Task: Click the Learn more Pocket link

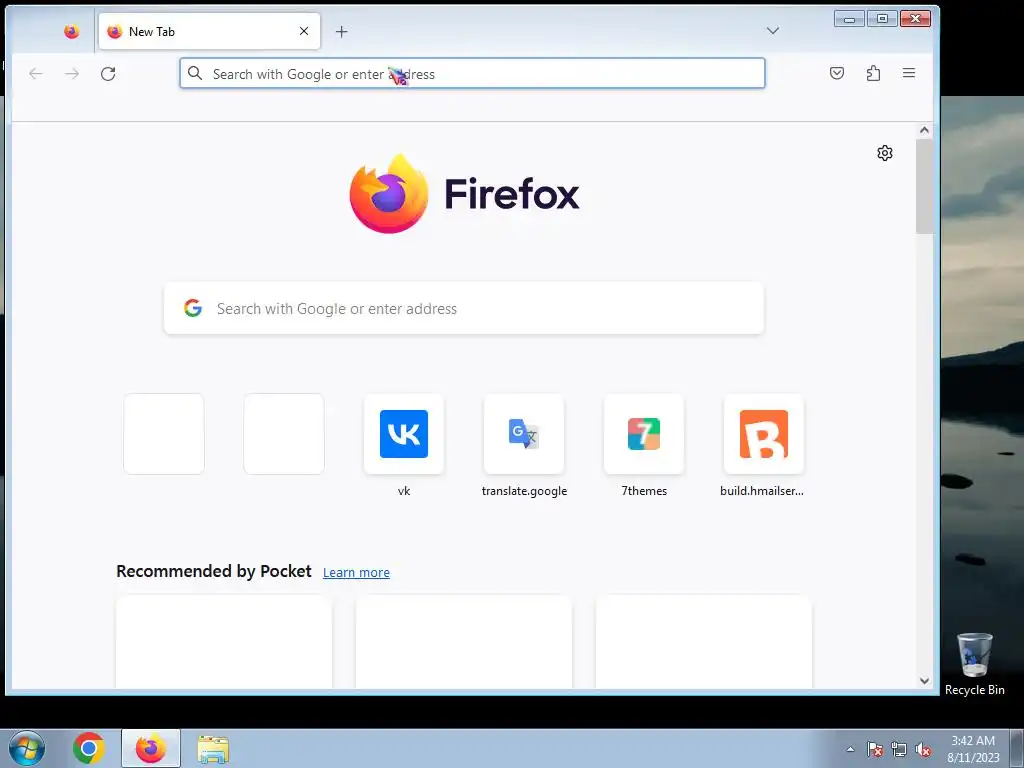Action: [x=356, y=573]
